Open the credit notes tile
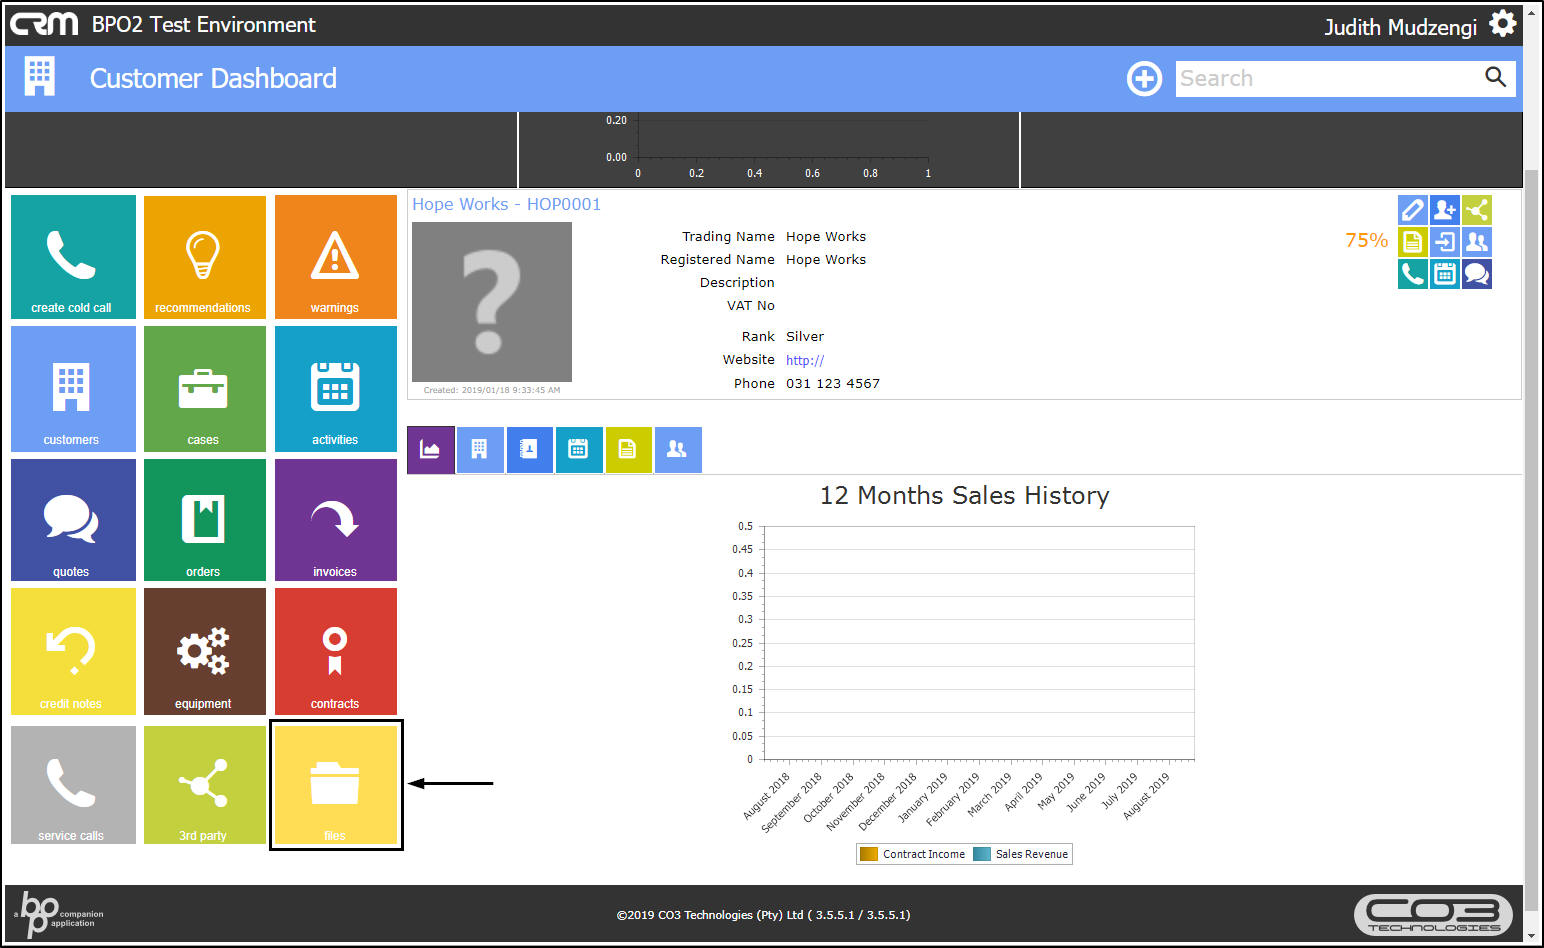This screenshot has height=948, width=1544. tap(73, 651)
